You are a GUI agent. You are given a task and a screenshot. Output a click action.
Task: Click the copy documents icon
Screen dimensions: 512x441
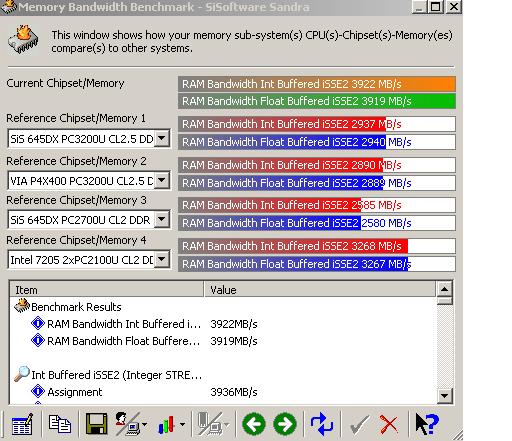pos(60,424)
